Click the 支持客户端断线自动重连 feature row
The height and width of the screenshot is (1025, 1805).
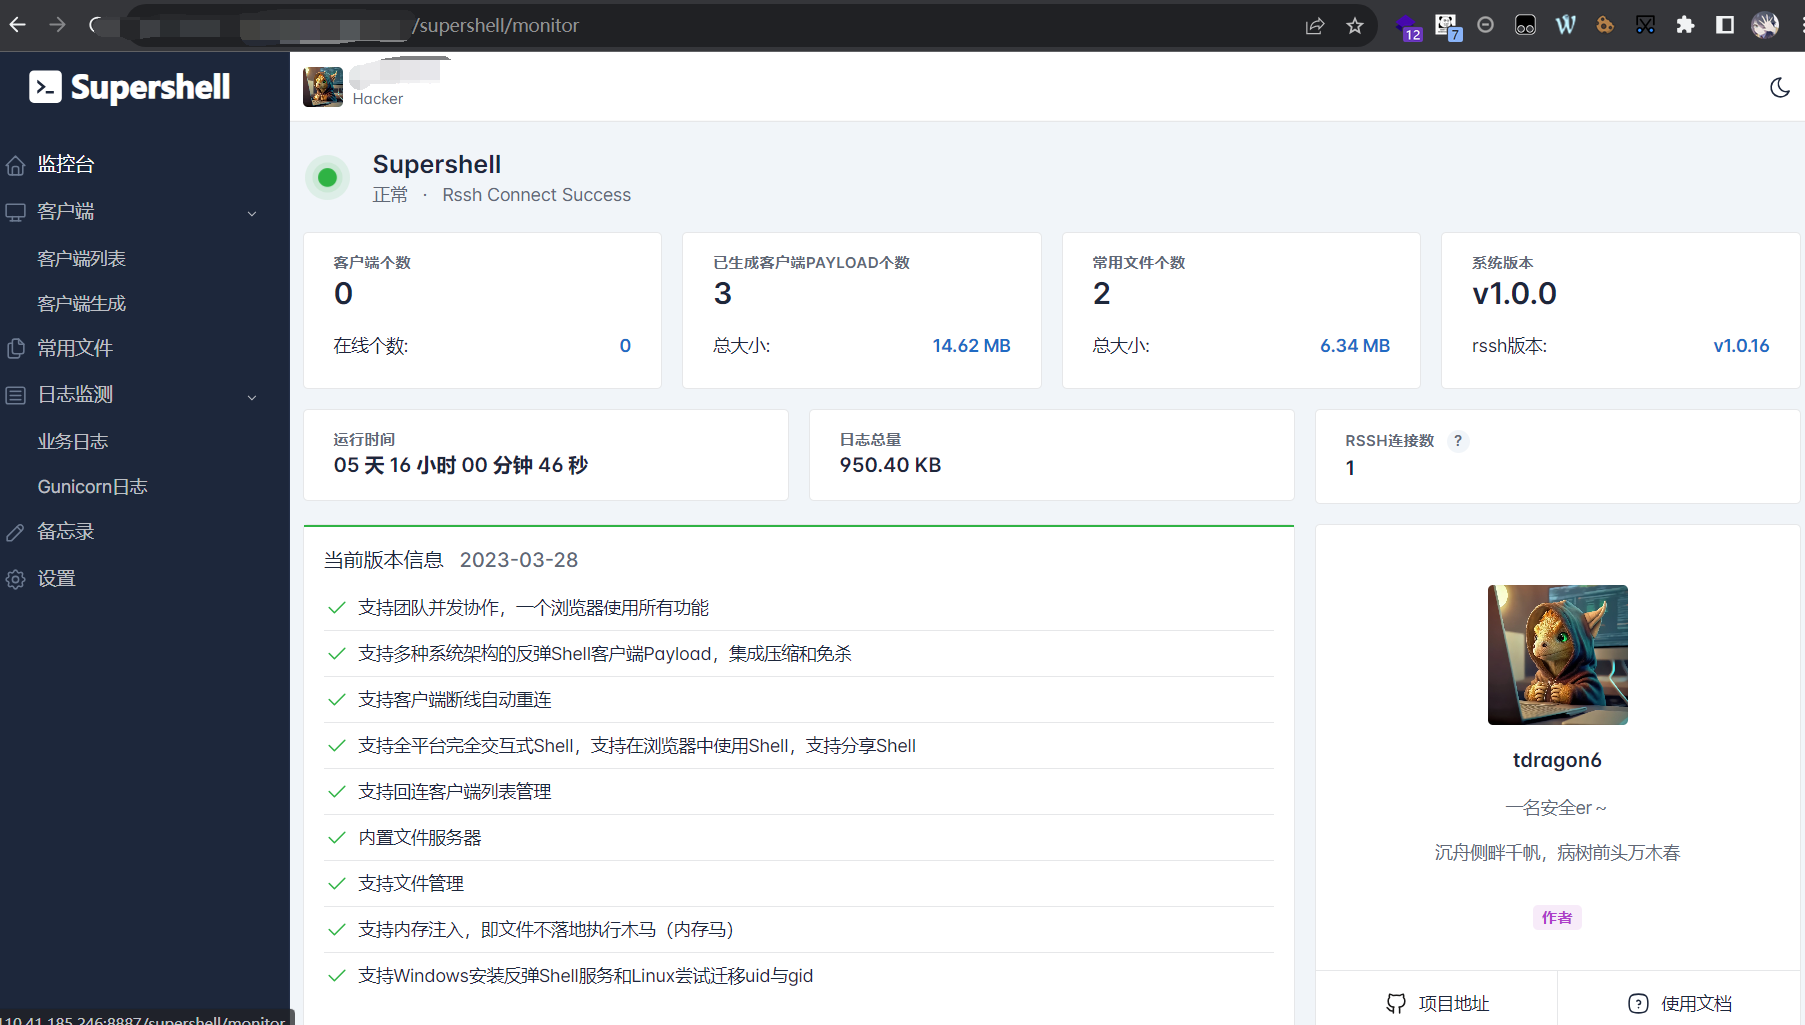[x=799, y=700]
